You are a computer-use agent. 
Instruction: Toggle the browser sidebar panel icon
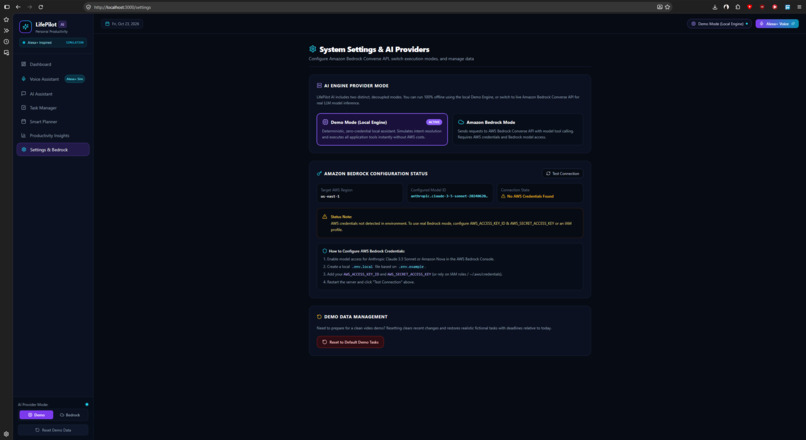(x=7, y=7)
